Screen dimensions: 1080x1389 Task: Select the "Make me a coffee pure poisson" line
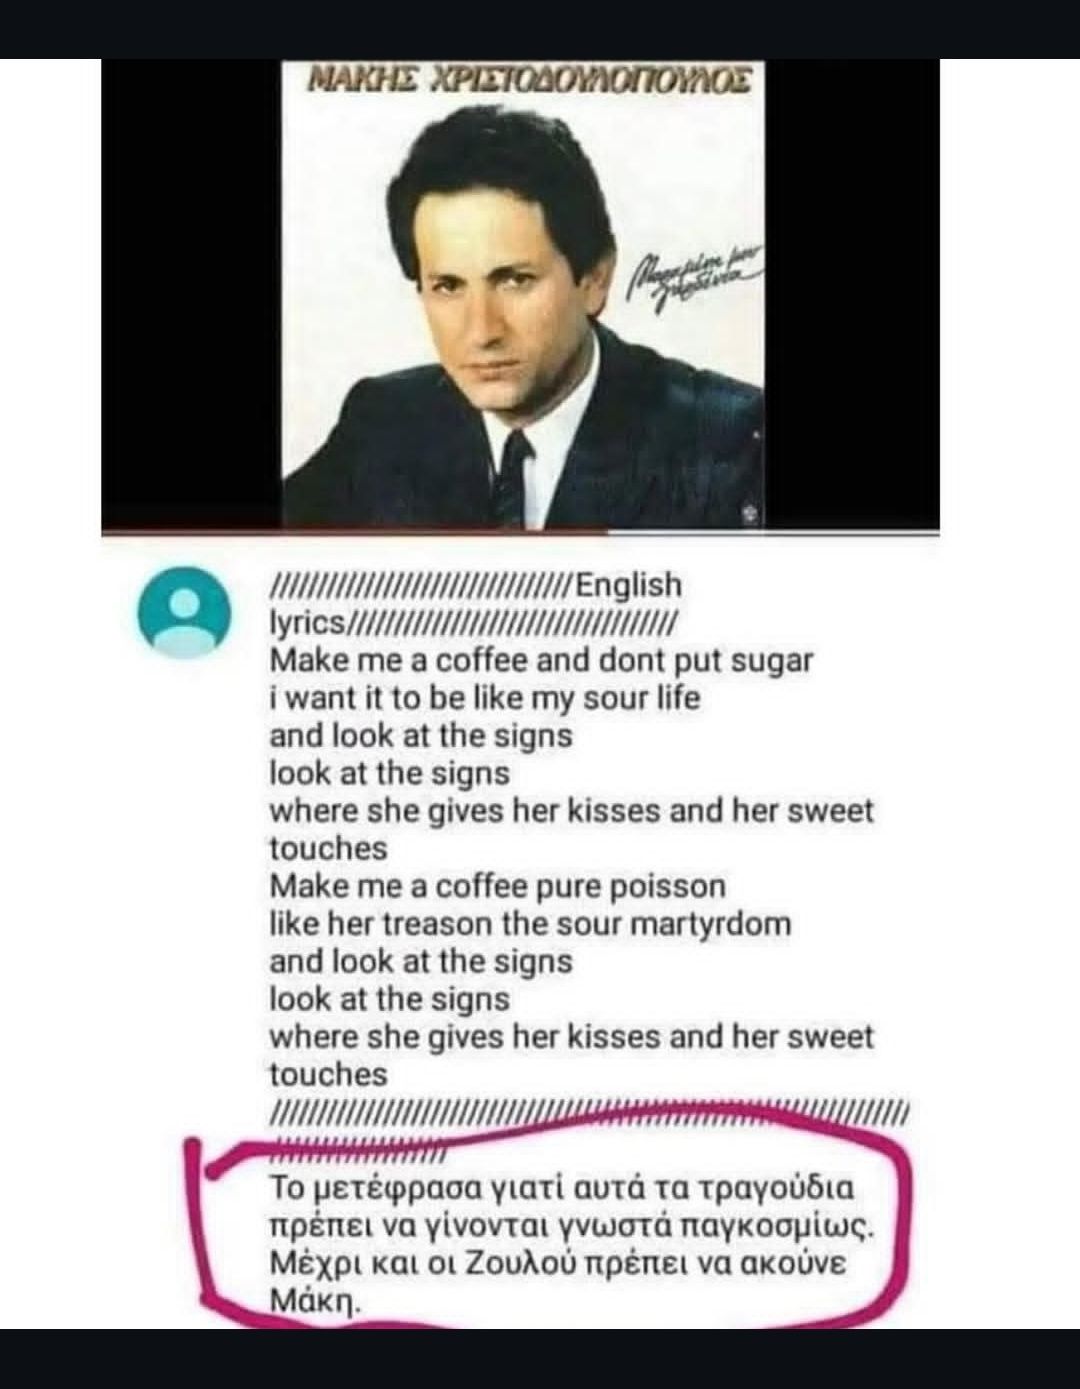point(497,886)
